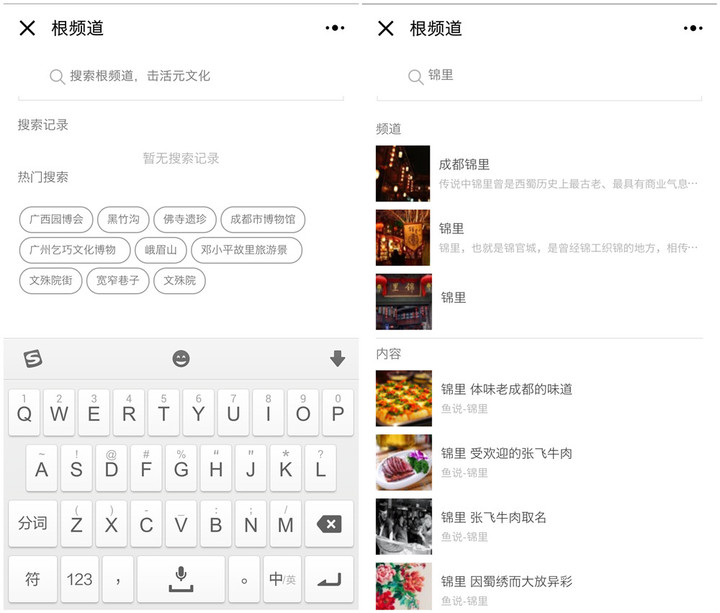Tap the Q key
The height and width of the screenshot is (613, 720).
[x=24, y=413]
